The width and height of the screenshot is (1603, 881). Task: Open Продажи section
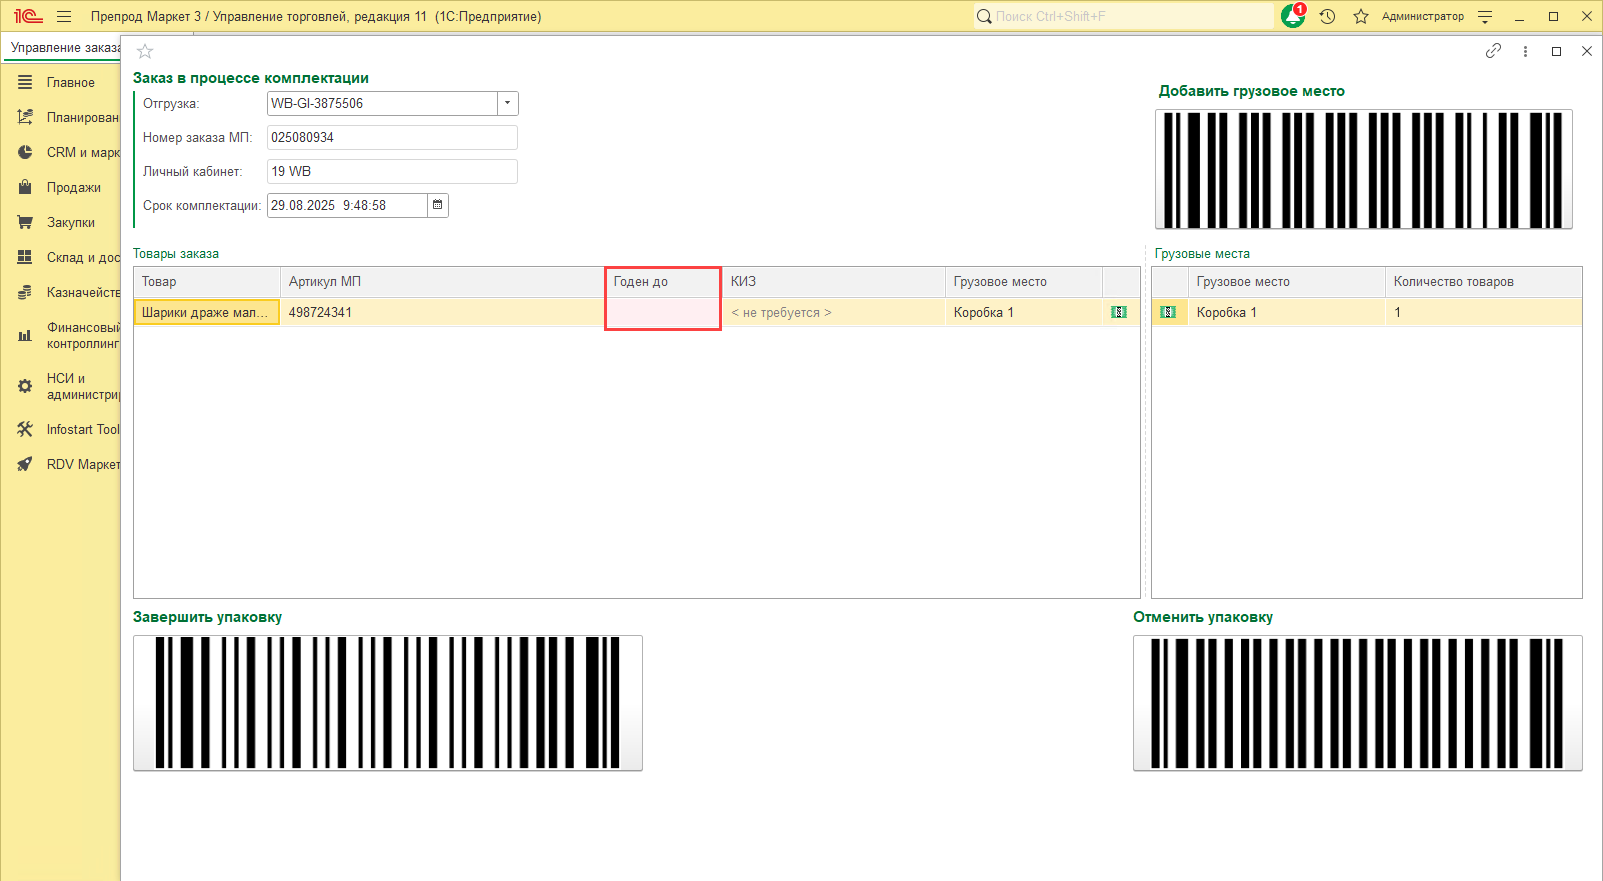coord(61,188)
